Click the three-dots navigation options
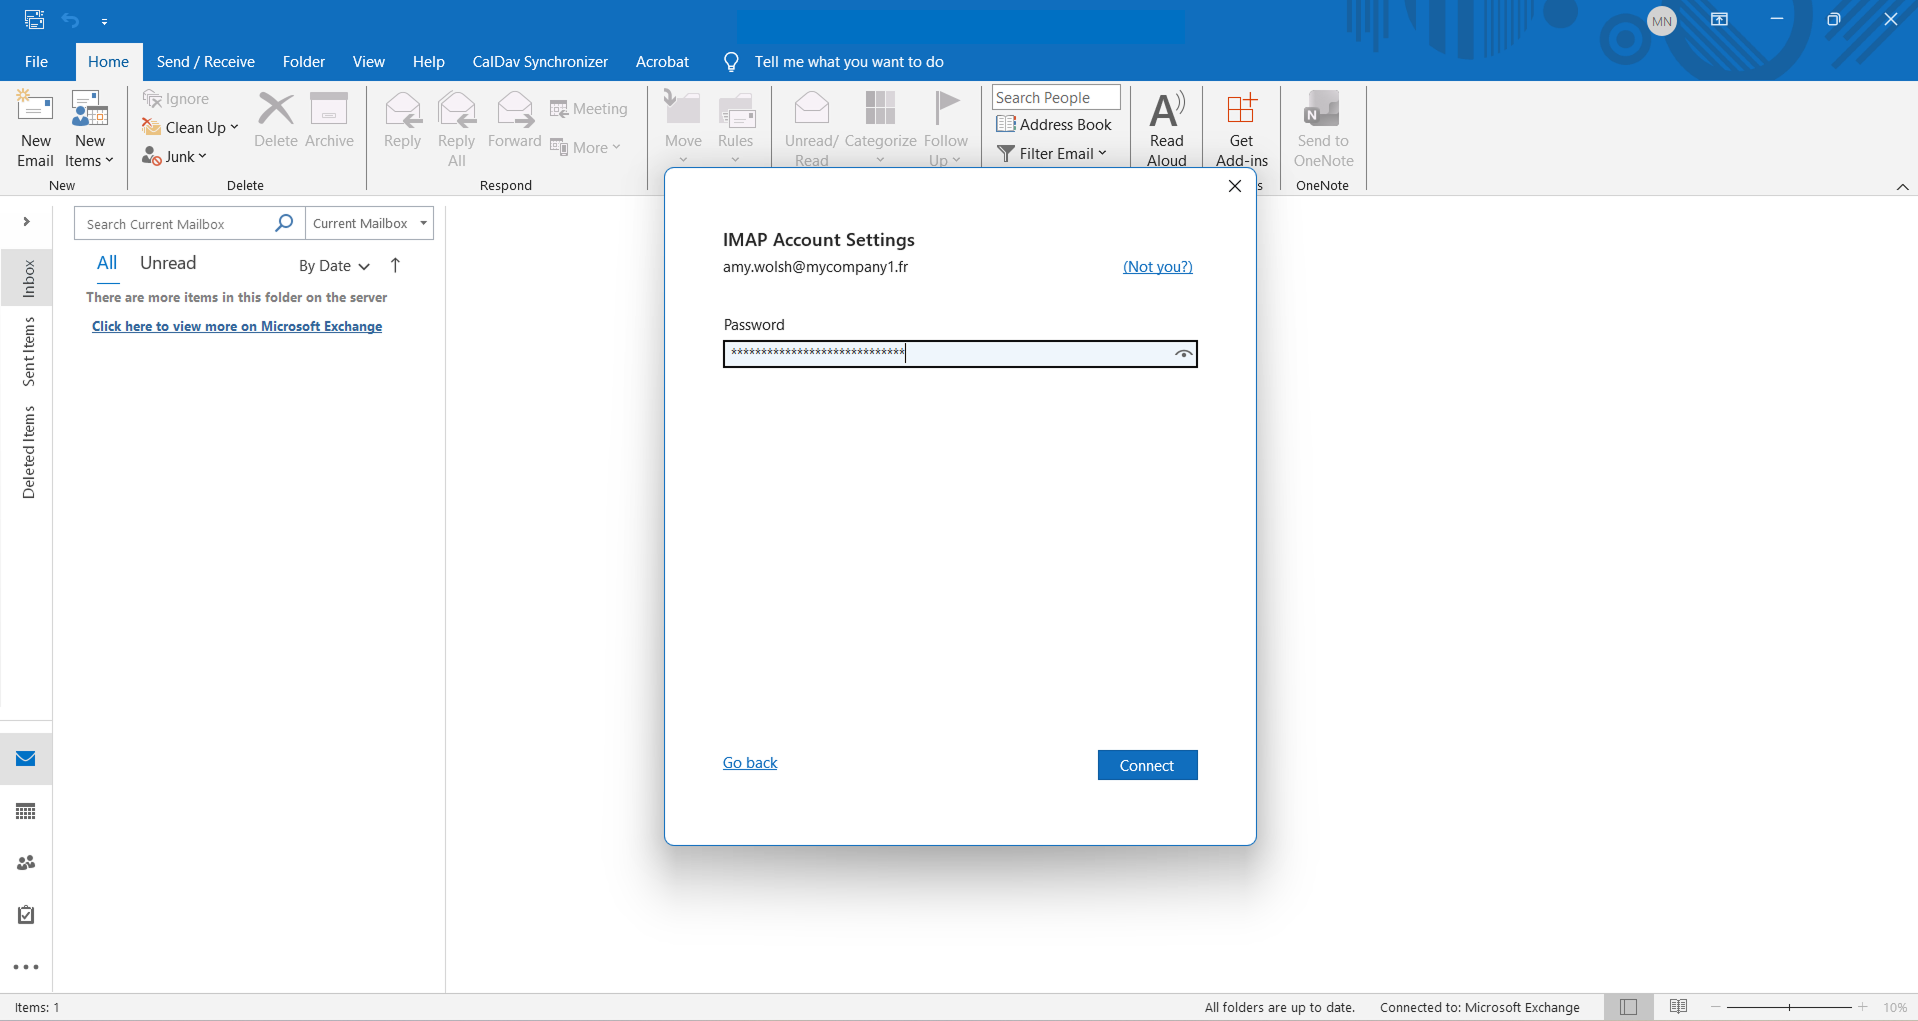This screenshot has height=1021, width=1918. (x=26, y=967)
